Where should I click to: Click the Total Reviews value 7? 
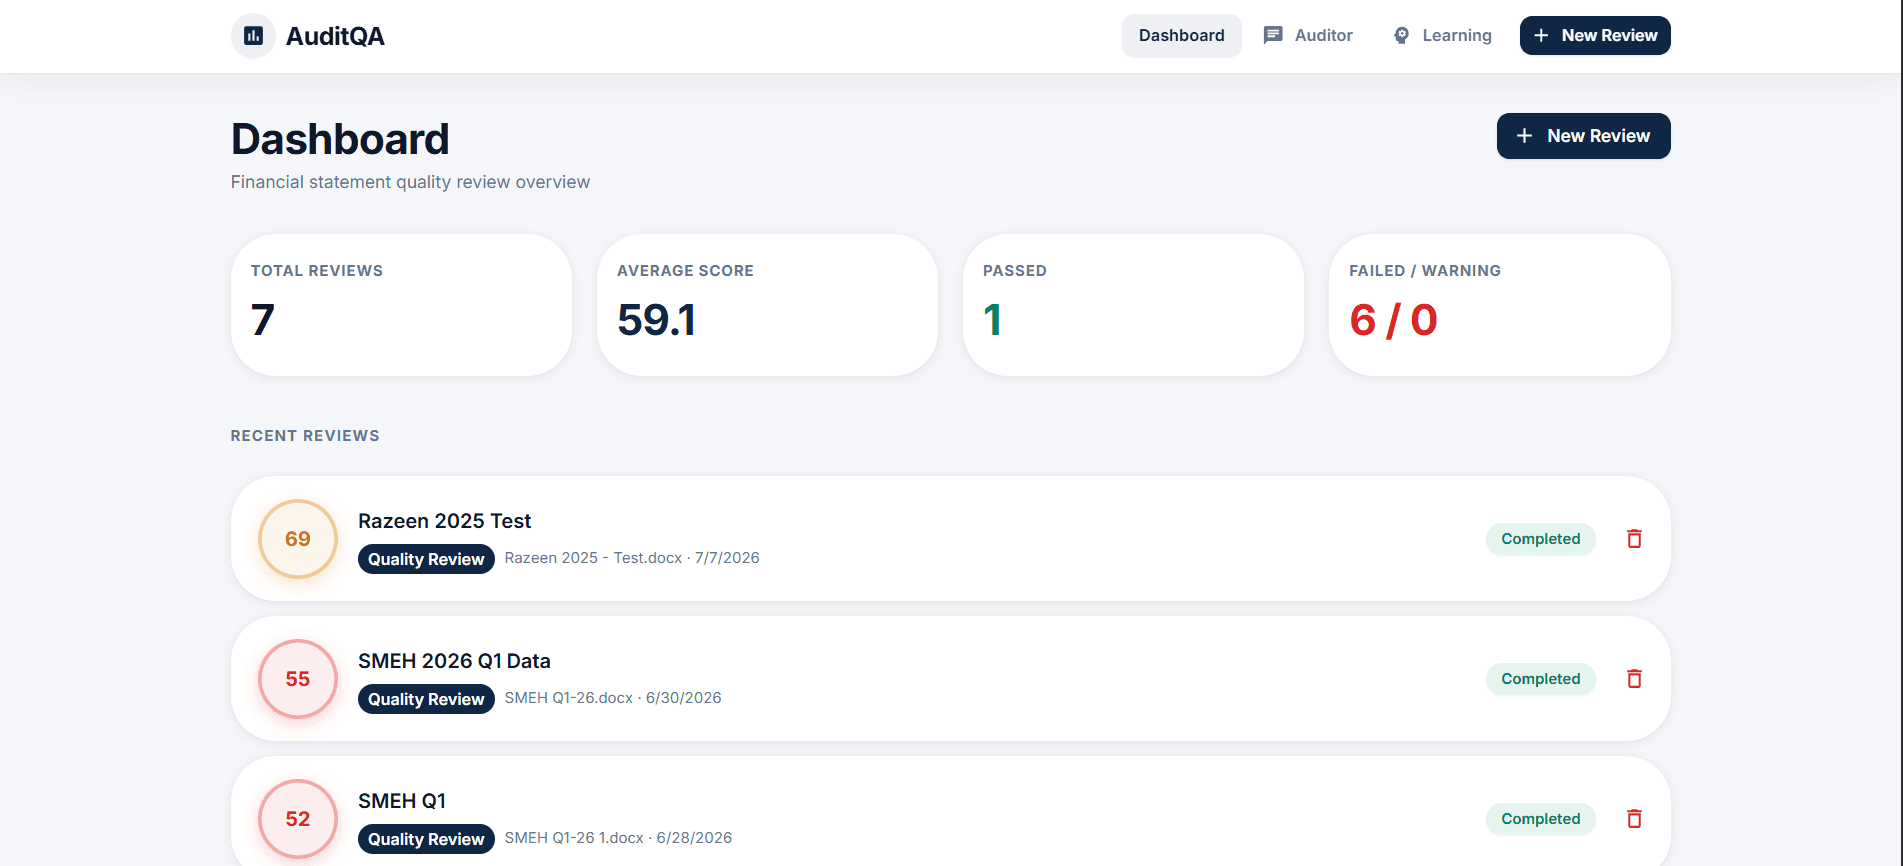click(x=263, y=320)
